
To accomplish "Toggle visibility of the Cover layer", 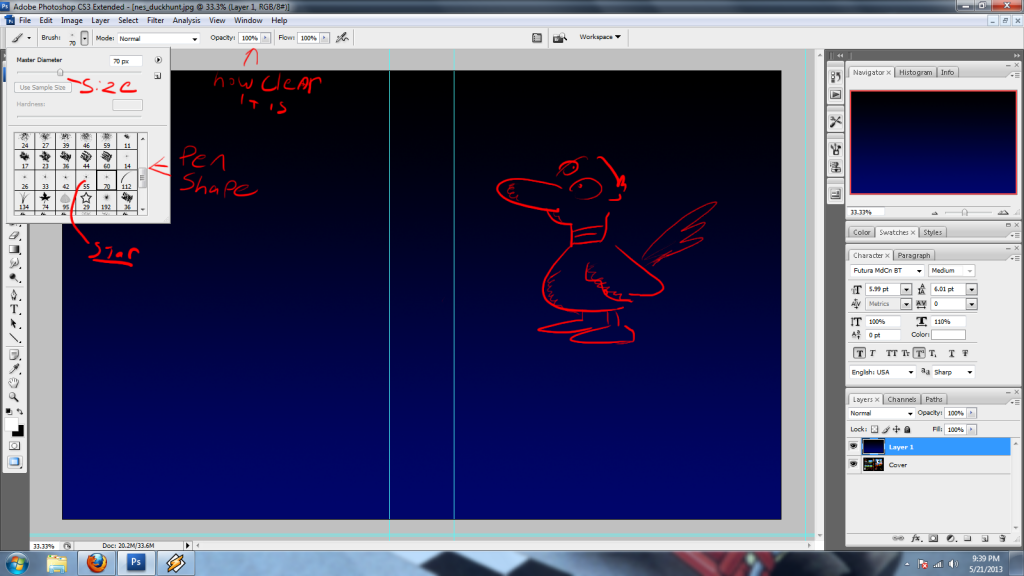I will (853, 464).
